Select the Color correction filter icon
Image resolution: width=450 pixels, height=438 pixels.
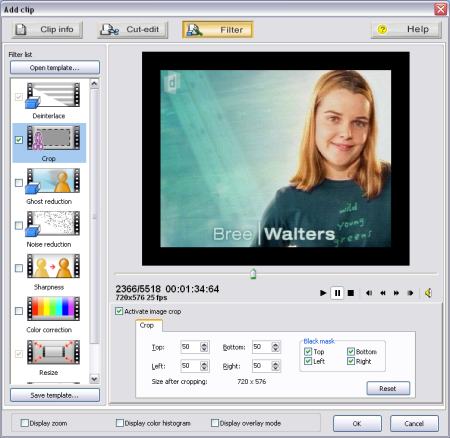tap(53, 309)
